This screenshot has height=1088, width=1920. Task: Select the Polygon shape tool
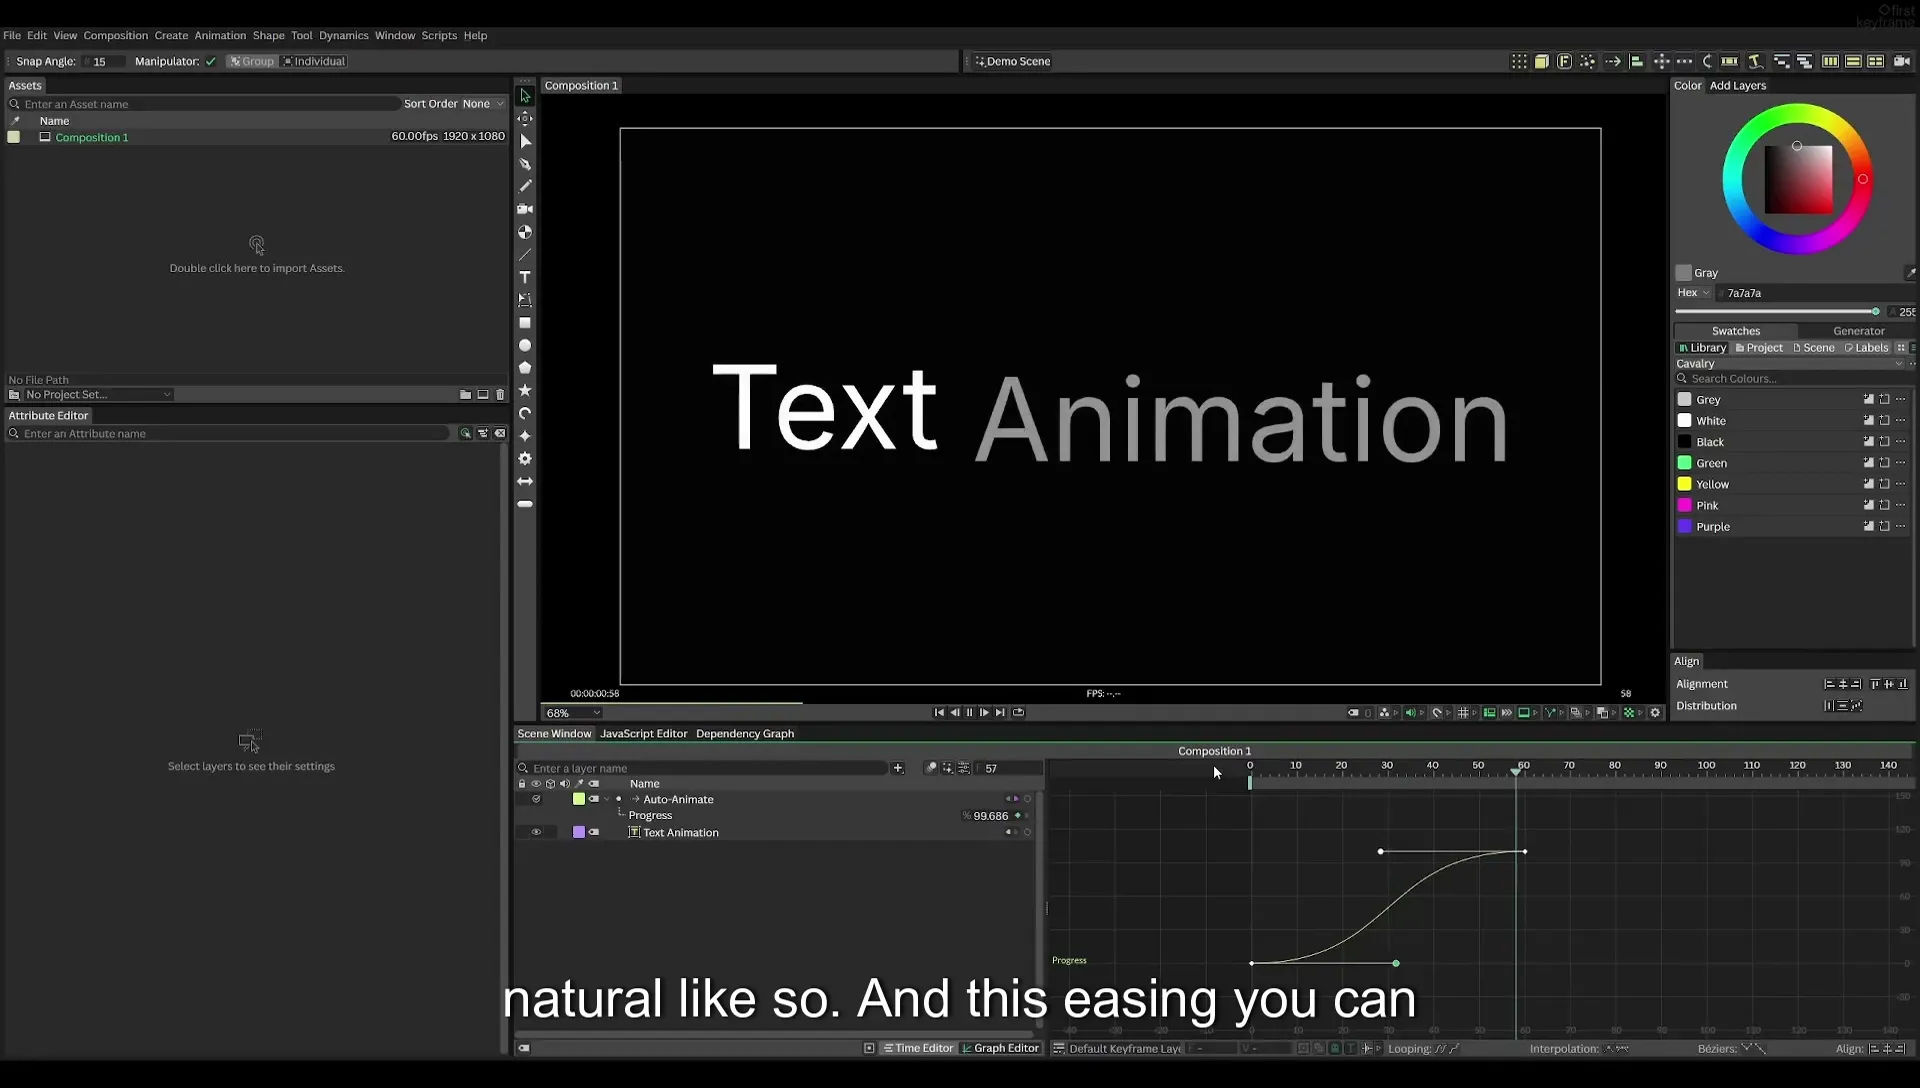pyautogui.click(x=525, y=368)
